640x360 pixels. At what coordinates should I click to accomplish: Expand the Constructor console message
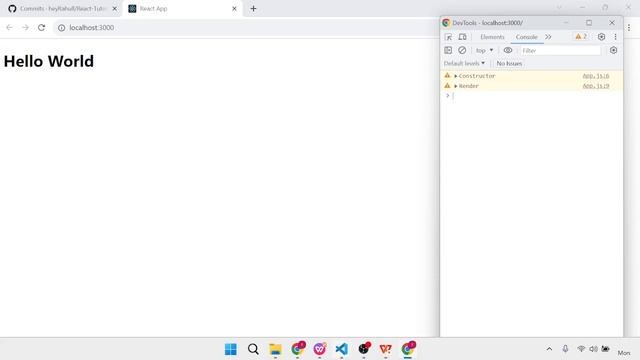pos(456,76)
